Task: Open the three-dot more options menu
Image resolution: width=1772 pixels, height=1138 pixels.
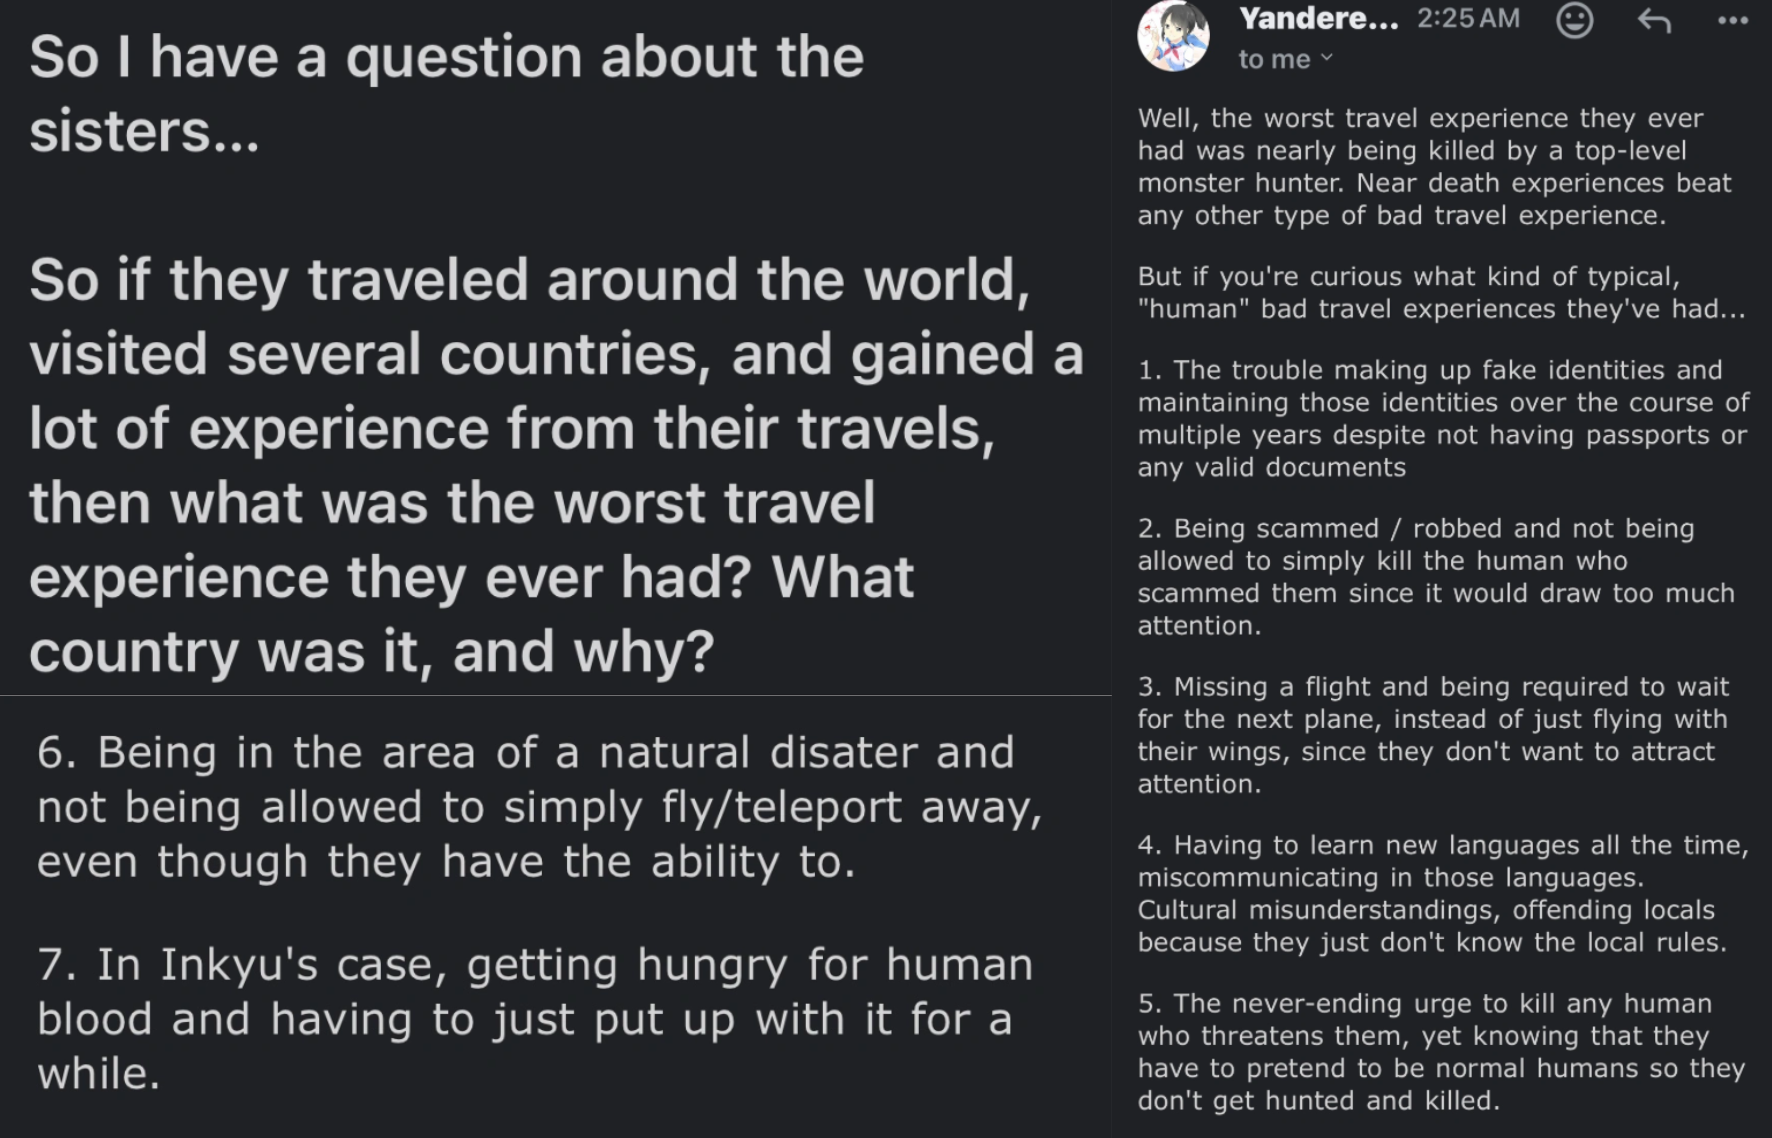Action: [1733, 20]
